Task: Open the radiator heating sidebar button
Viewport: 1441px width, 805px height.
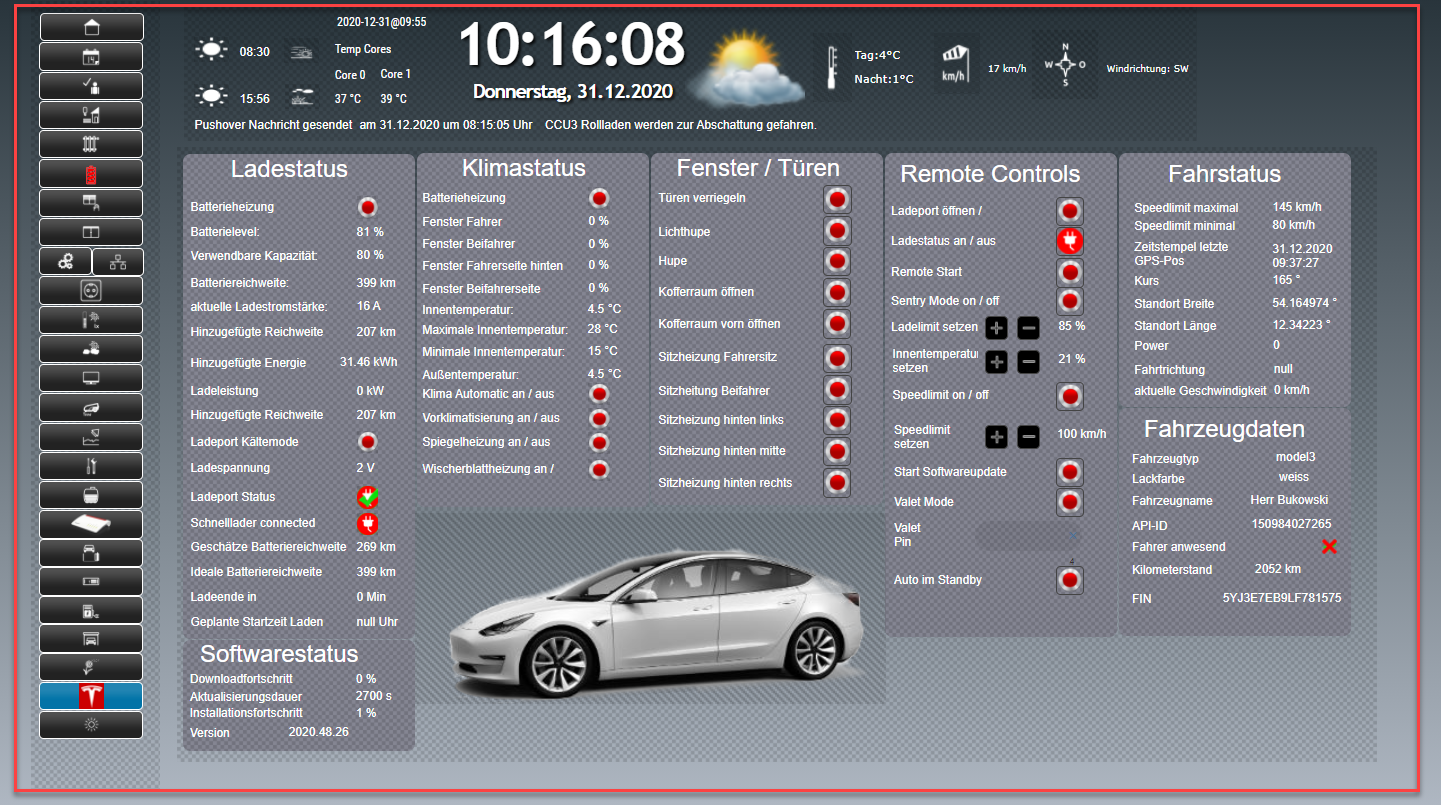Action: click(x=91, y=144)
